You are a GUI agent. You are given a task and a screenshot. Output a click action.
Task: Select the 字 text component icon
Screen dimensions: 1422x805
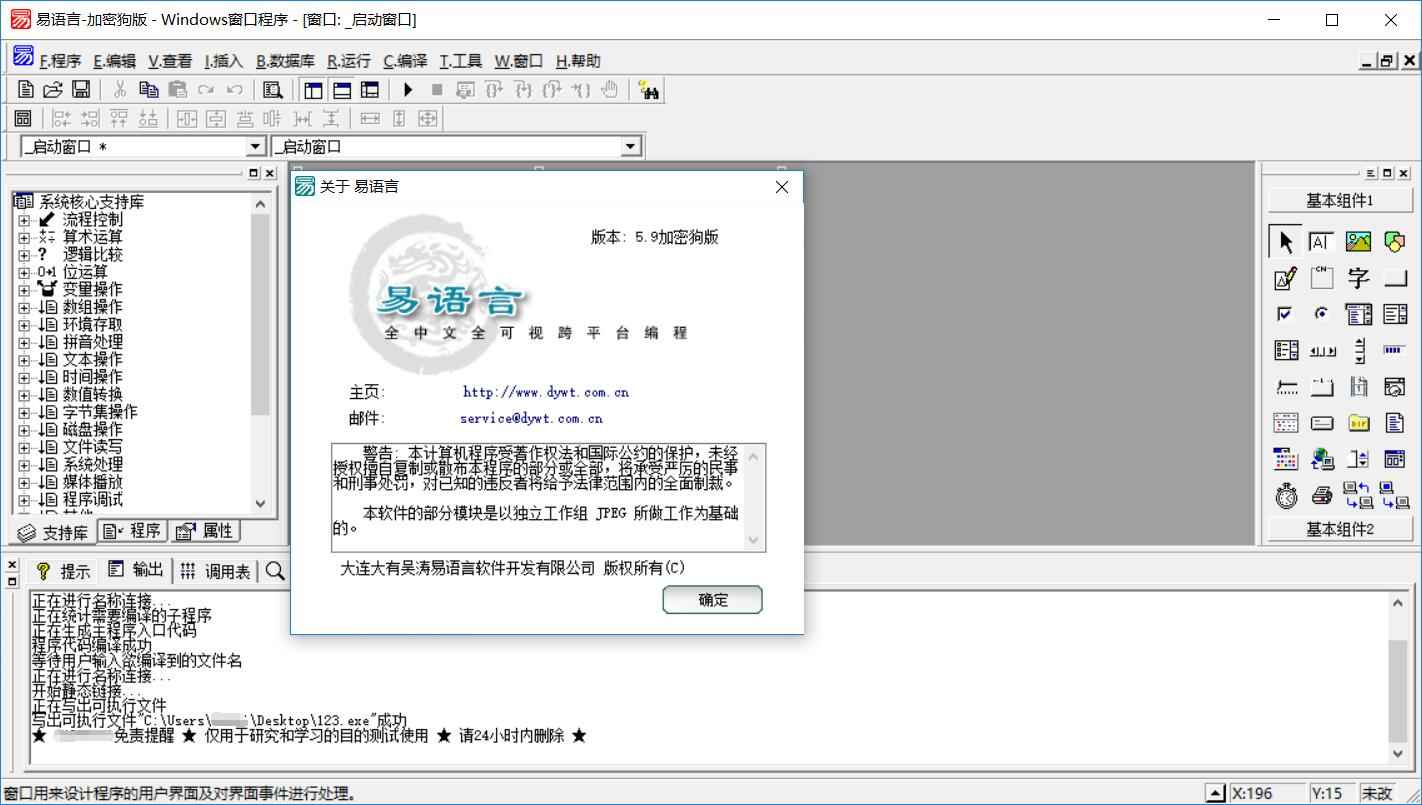click(x=1358, y=277)
